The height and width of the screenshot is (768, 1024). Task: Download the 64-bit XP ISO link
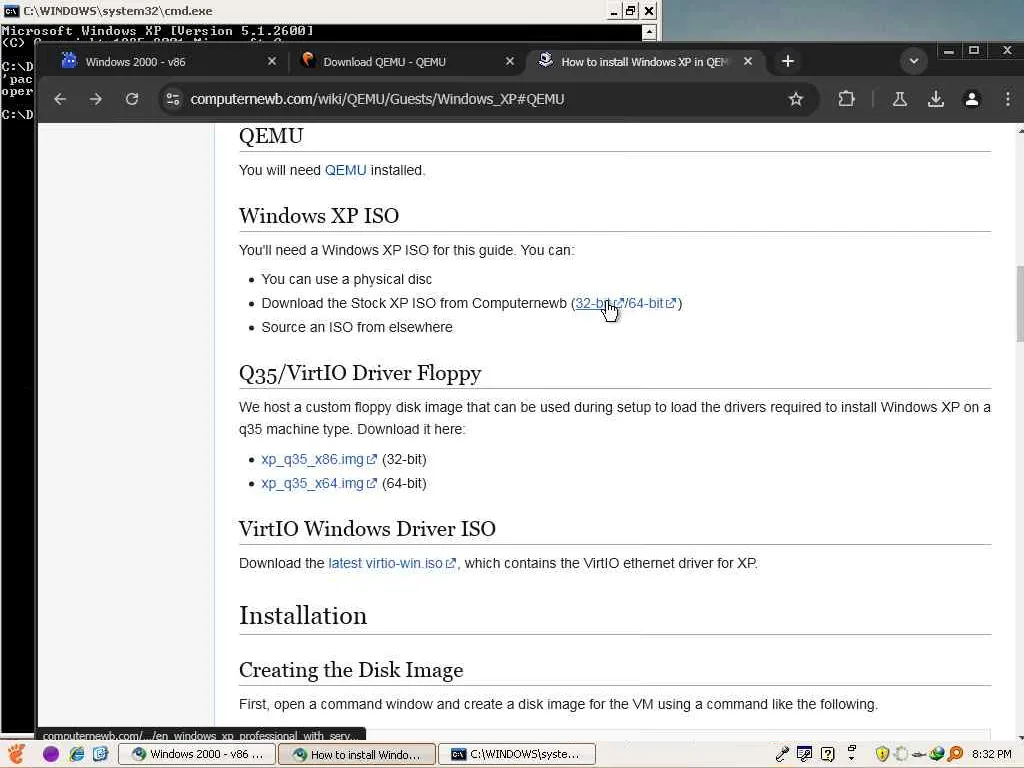(x=652, y=304)
